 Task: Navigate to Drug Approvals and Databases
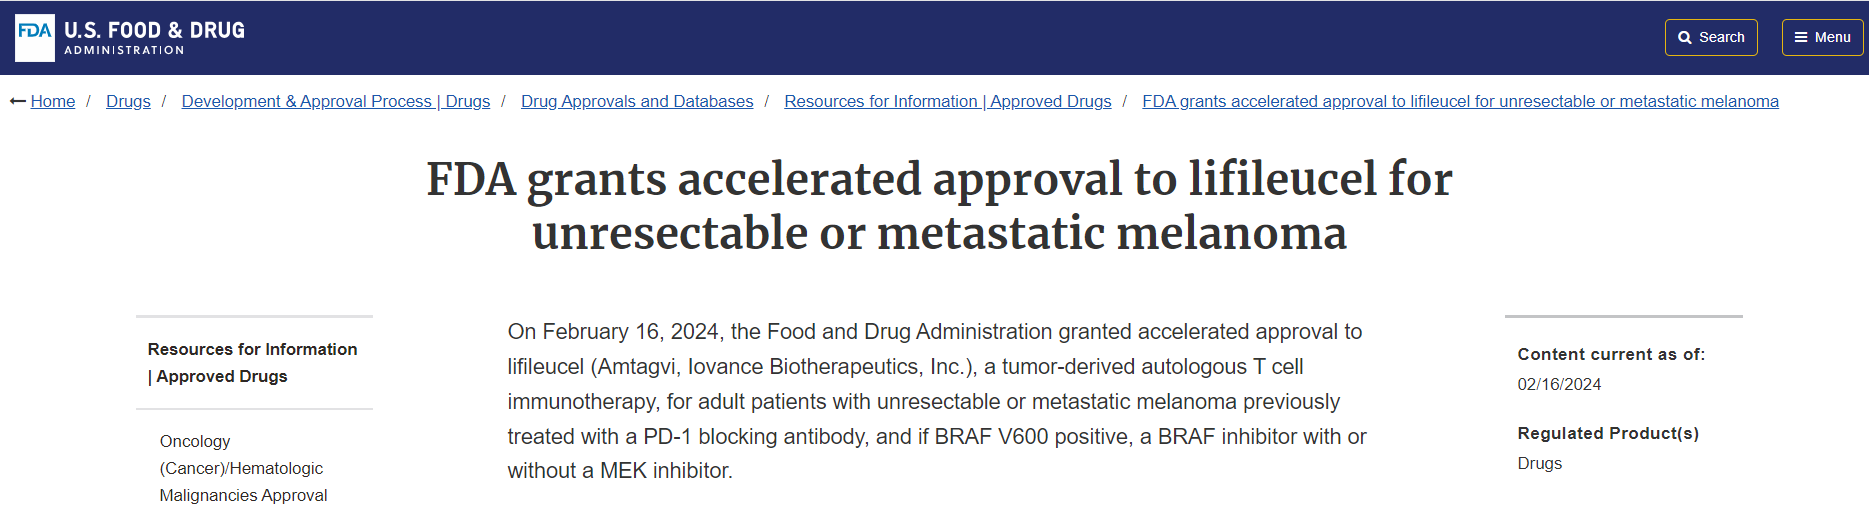pyautogui.click(x=637, y=101)
